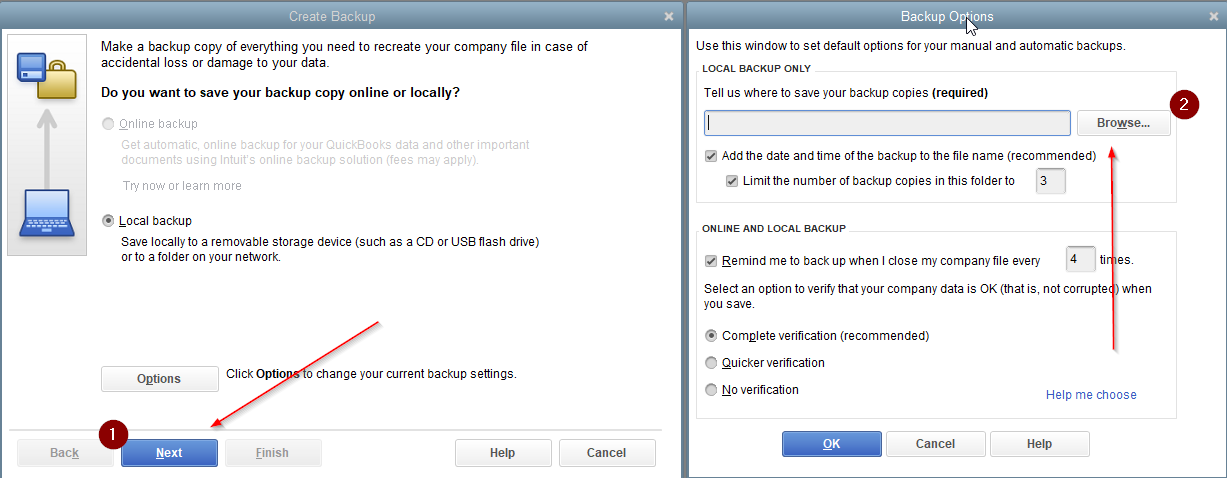Image resolution: width=1227 pixels, height=478 pixels.
Task: Click the reminder frequency times field
Action: pos(1081,259)
